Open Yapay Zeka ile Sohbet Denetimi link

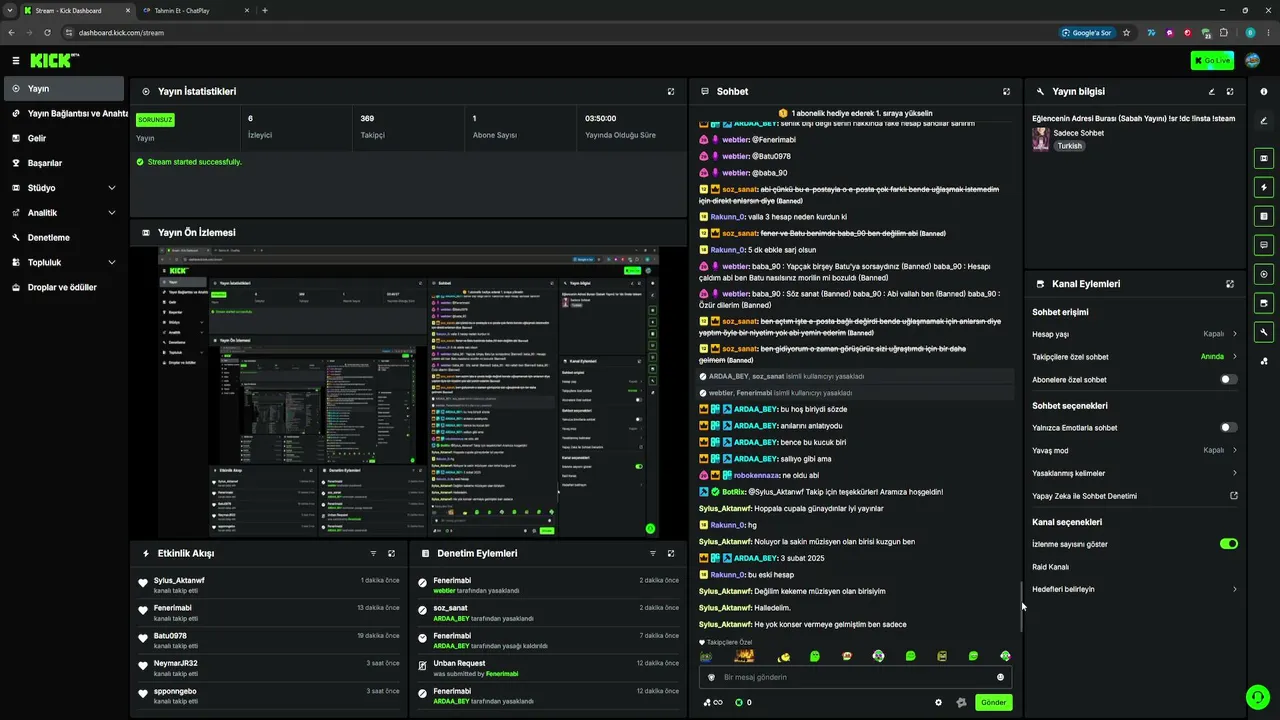click(x=1135, y=496)
